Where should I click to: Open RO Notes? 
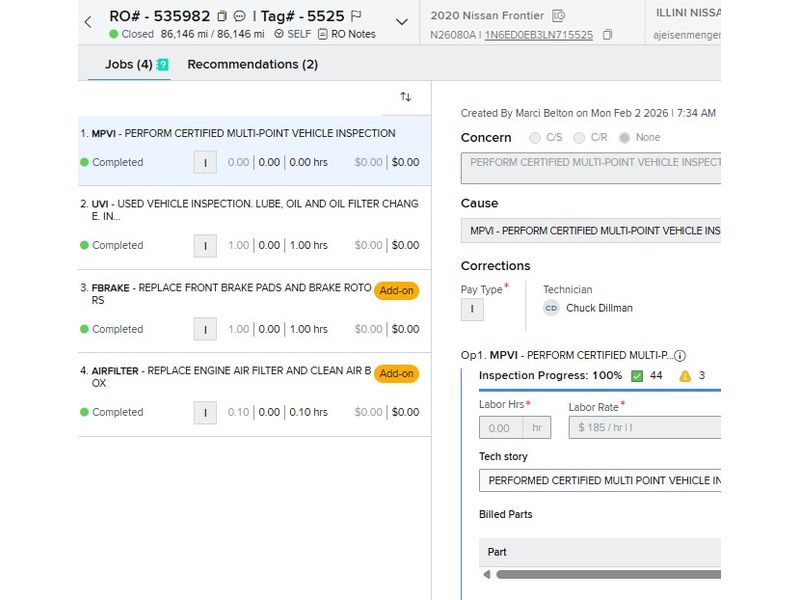(346, 34)
